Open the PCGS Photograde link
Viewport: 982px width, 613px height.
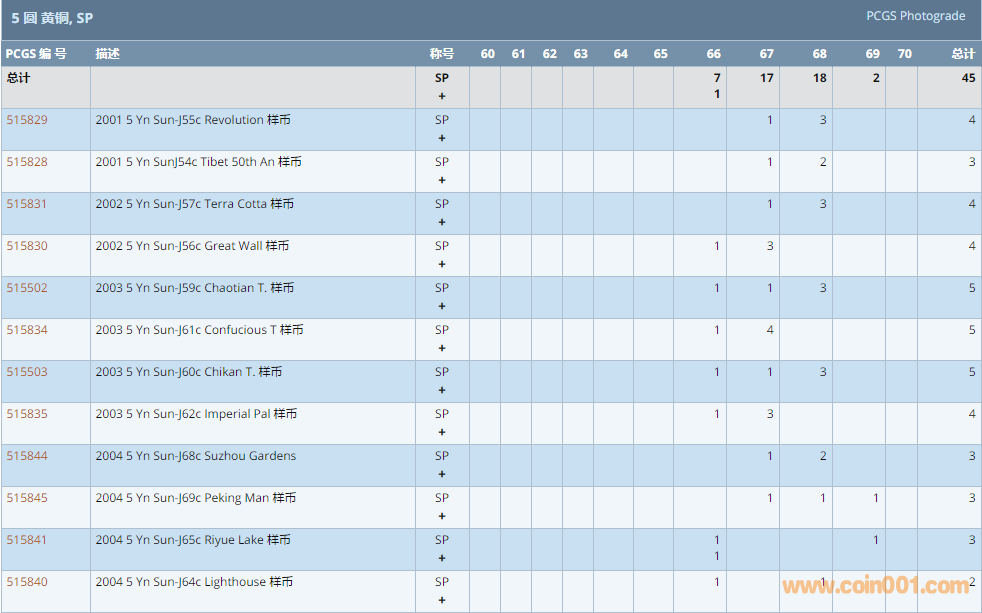click(915, 16)
